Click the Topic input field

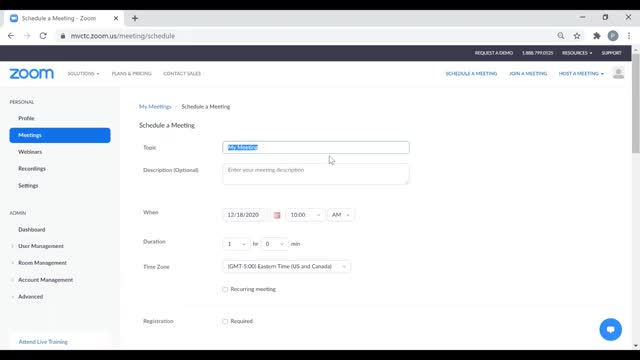[316, 147]
